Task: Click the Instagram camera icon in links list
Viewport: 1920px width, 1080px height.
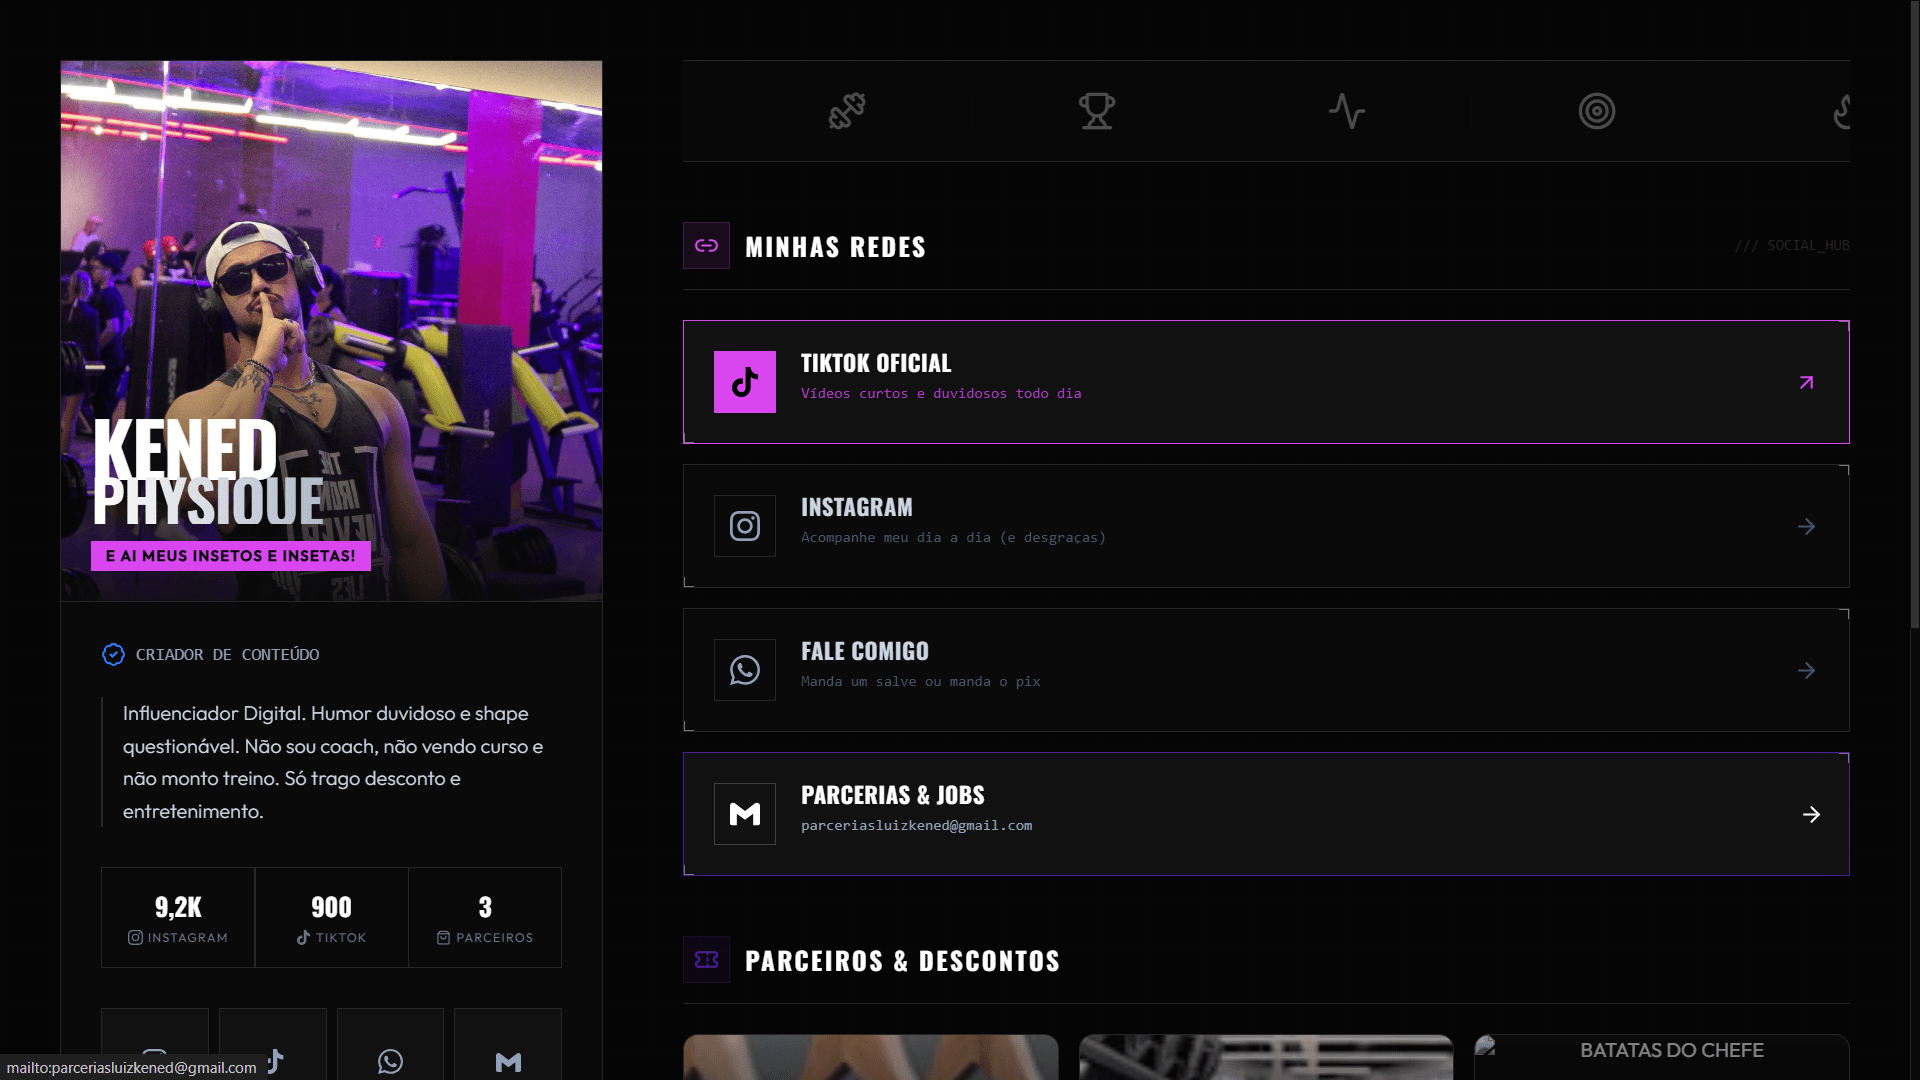Action: tap(745, 526)
